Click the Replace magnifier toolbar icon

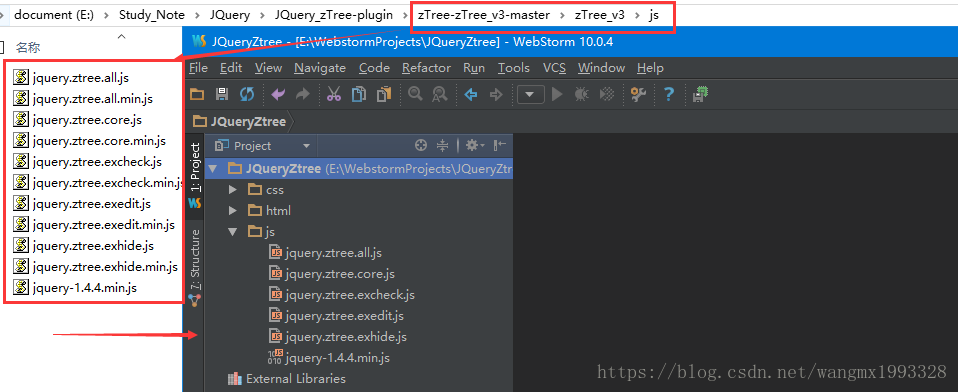tap(439, 94)
